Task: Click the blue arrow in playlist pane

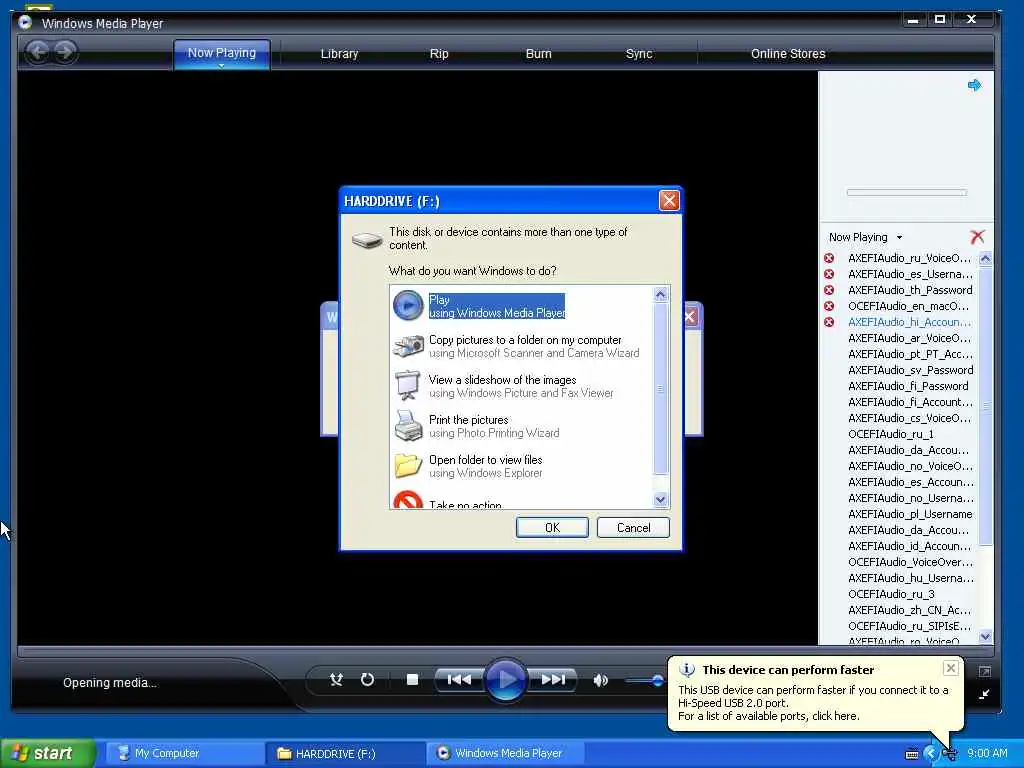Action: point(974,85)
